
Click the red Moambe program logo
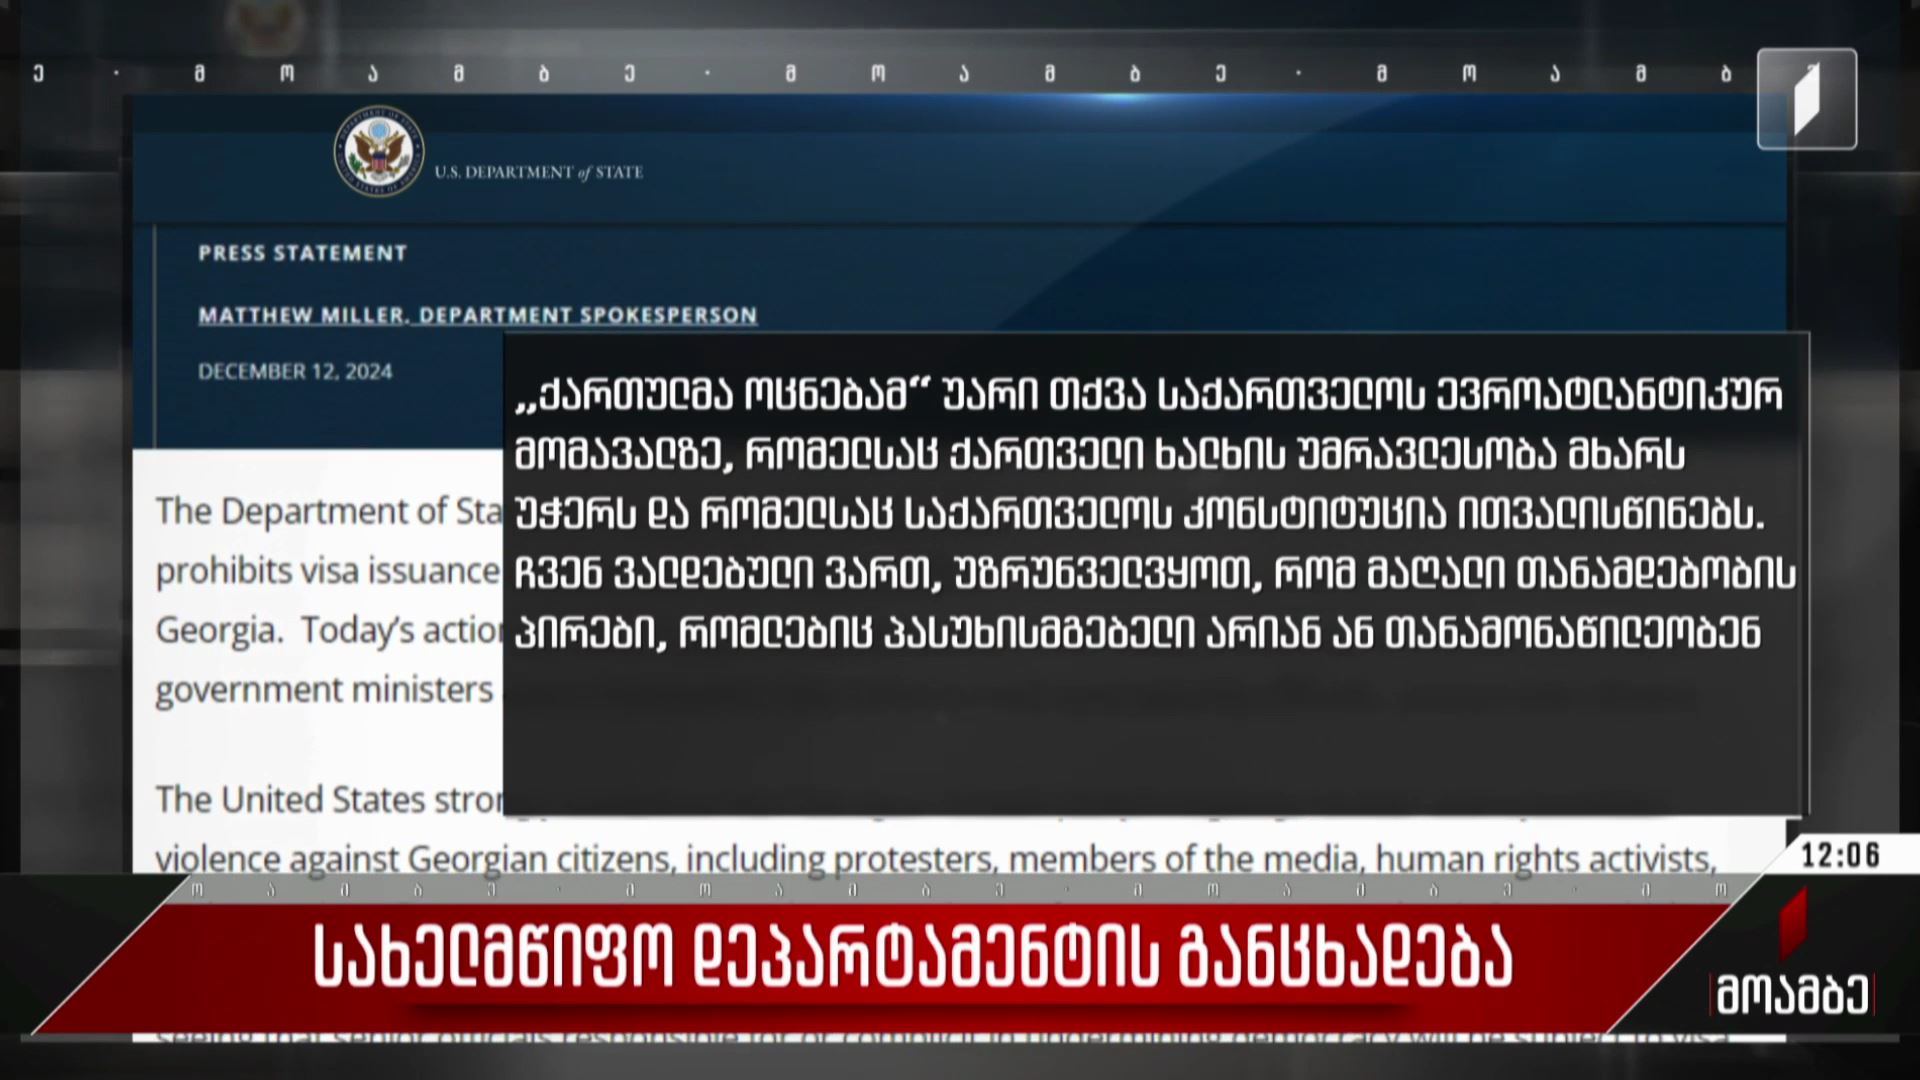point(1793,923)
